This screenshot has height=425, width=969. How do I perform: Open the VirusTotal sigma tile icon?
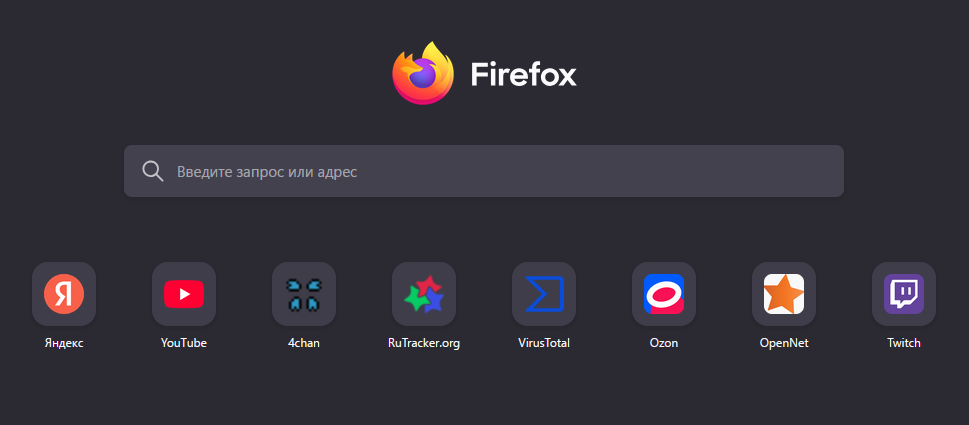(x=544, y=294)
